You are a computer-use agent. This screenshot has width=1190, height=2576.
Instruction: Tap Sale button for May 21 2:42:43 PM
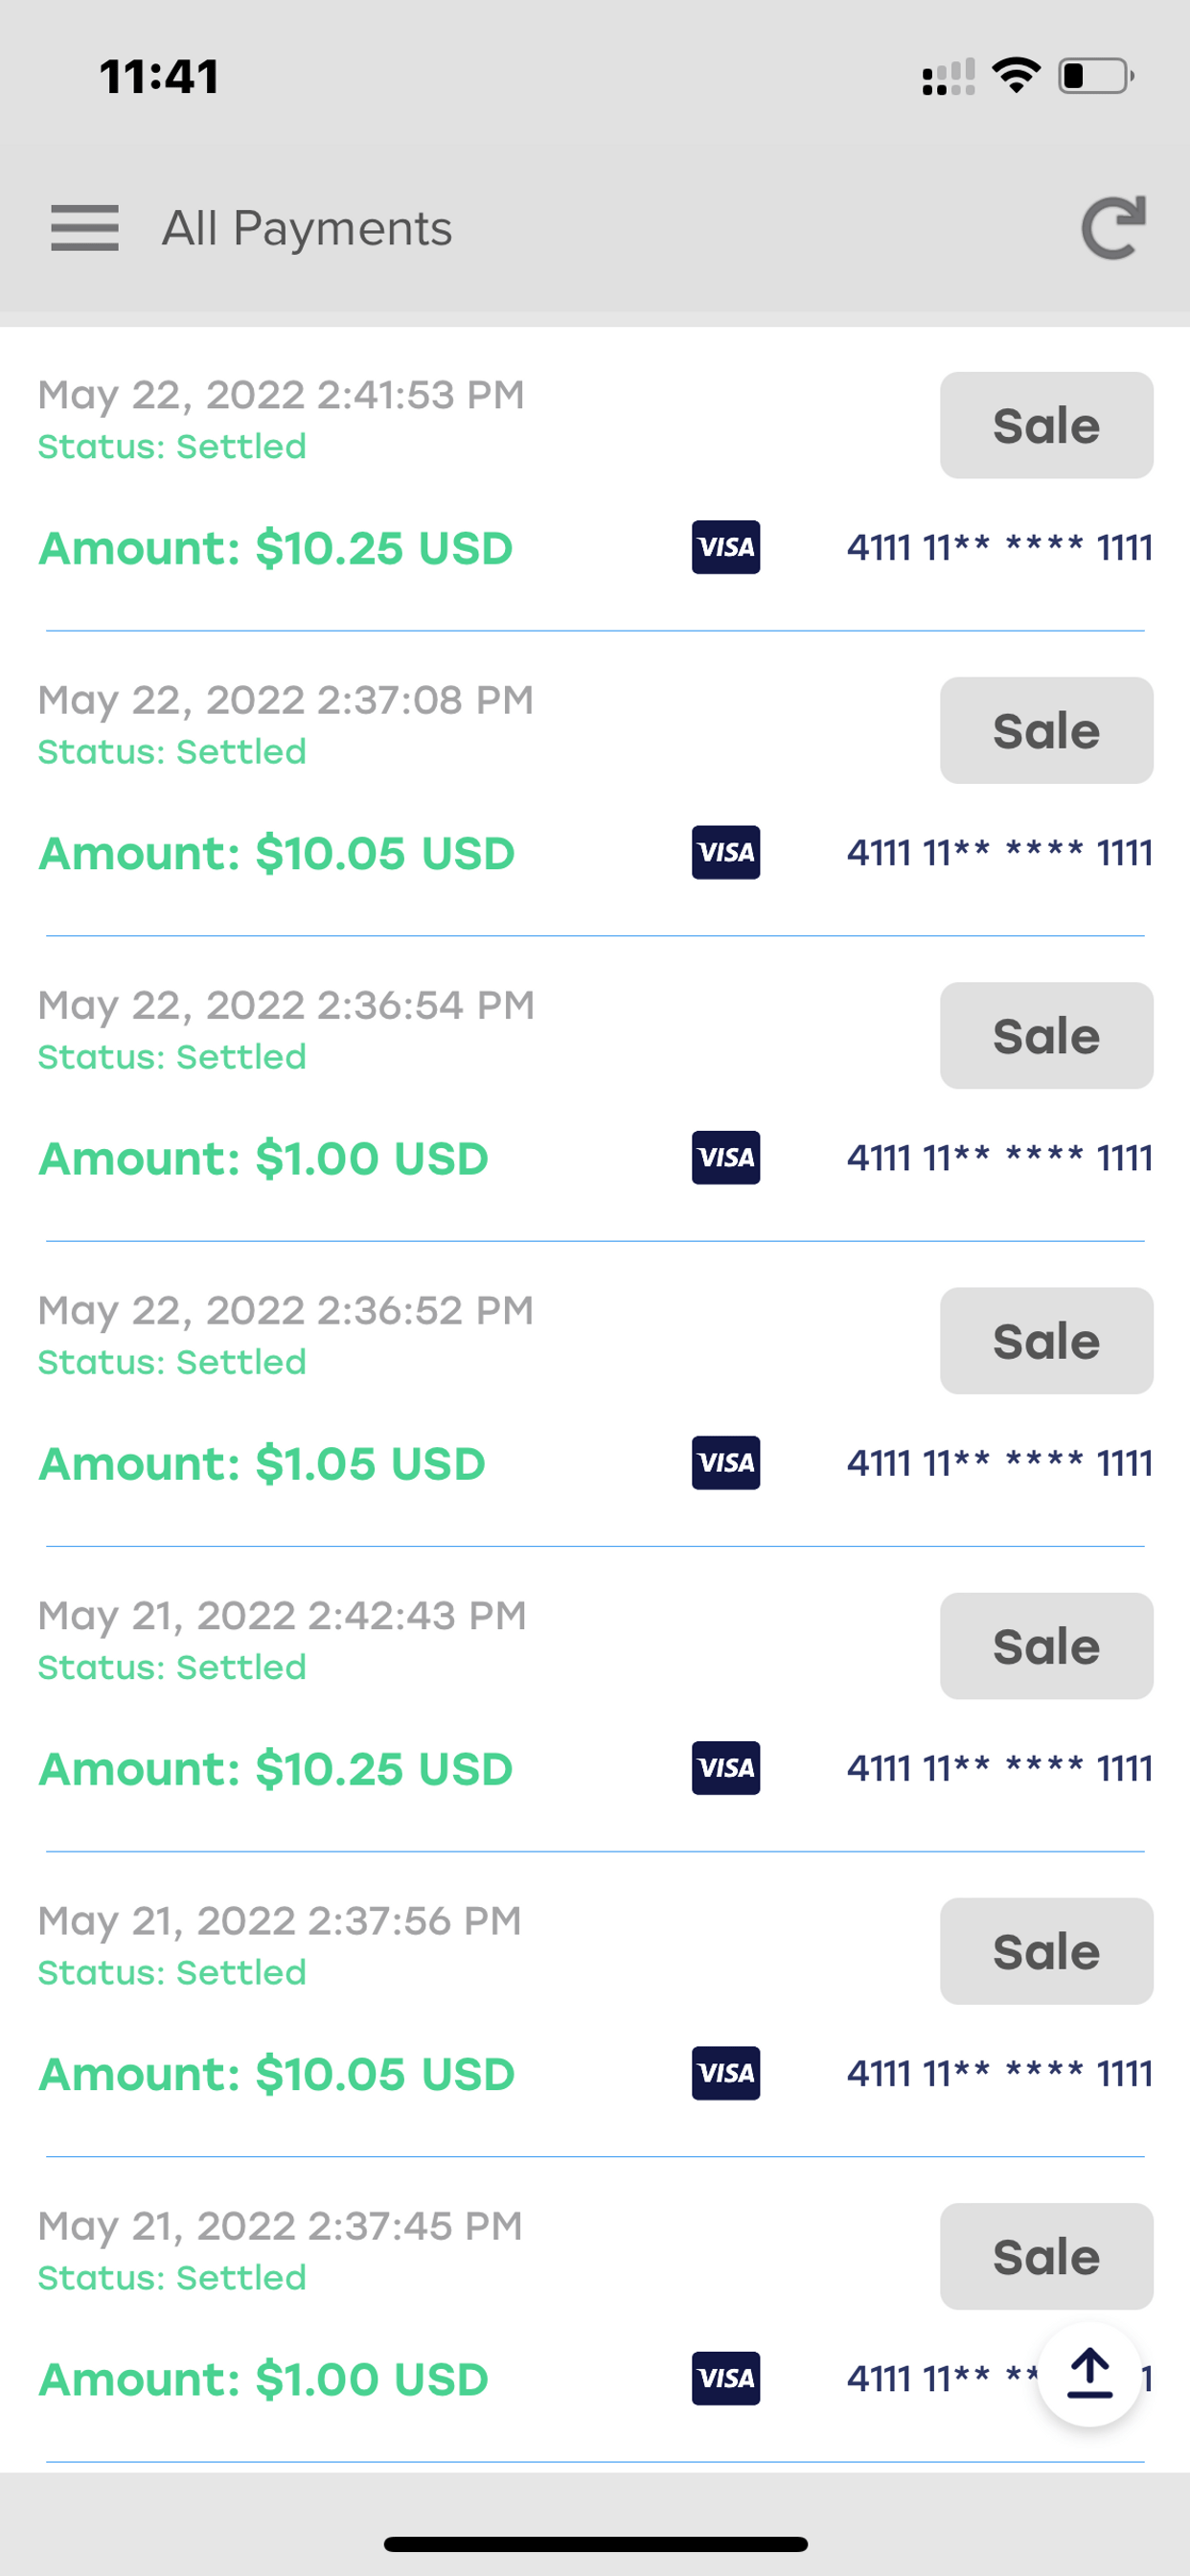[1046, 1646]
